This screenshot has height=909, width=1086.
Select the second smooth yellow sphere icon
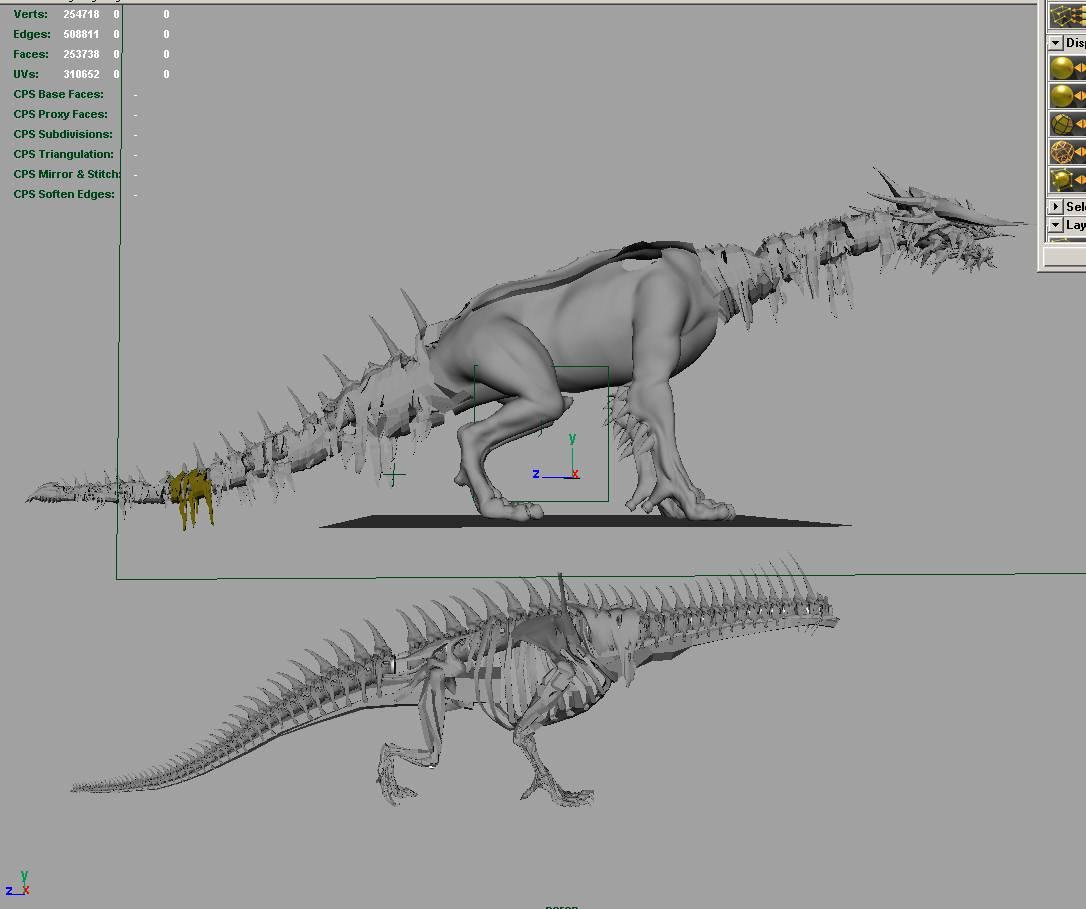[x=1061, y=96]
